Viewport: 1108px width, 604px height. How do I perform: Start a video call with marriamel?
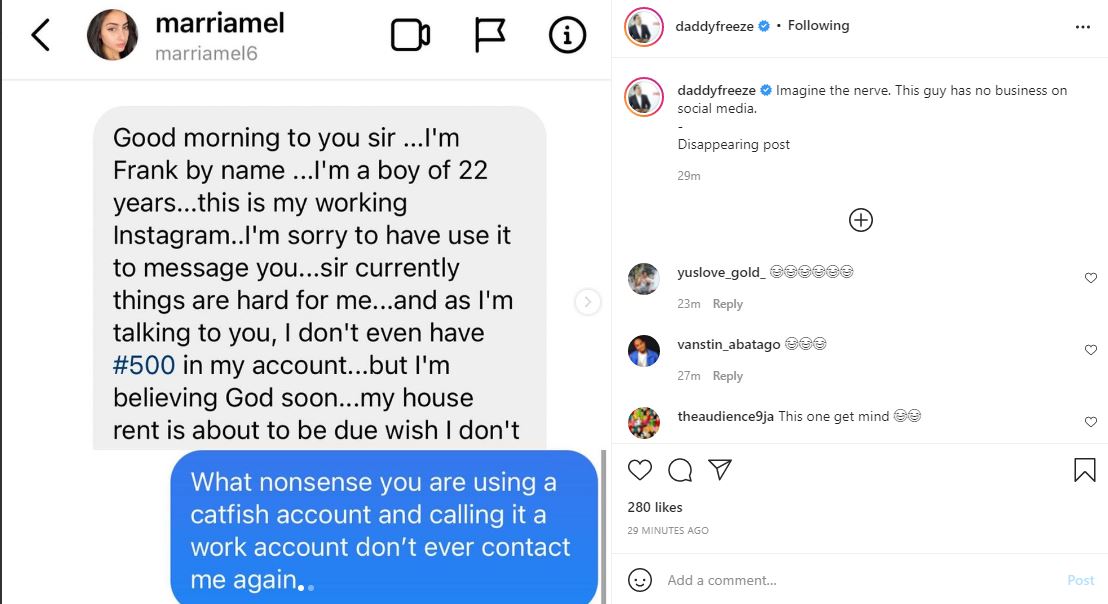click(x=410, y=36)
